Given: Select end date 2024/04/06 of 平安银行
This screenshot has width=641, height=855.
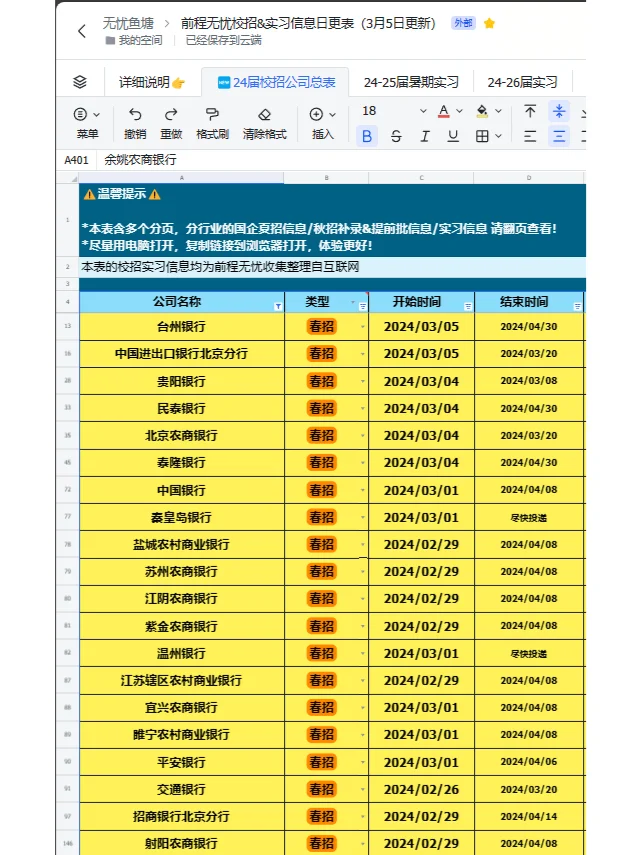Looking at the screenshot, I should (529, 762).
